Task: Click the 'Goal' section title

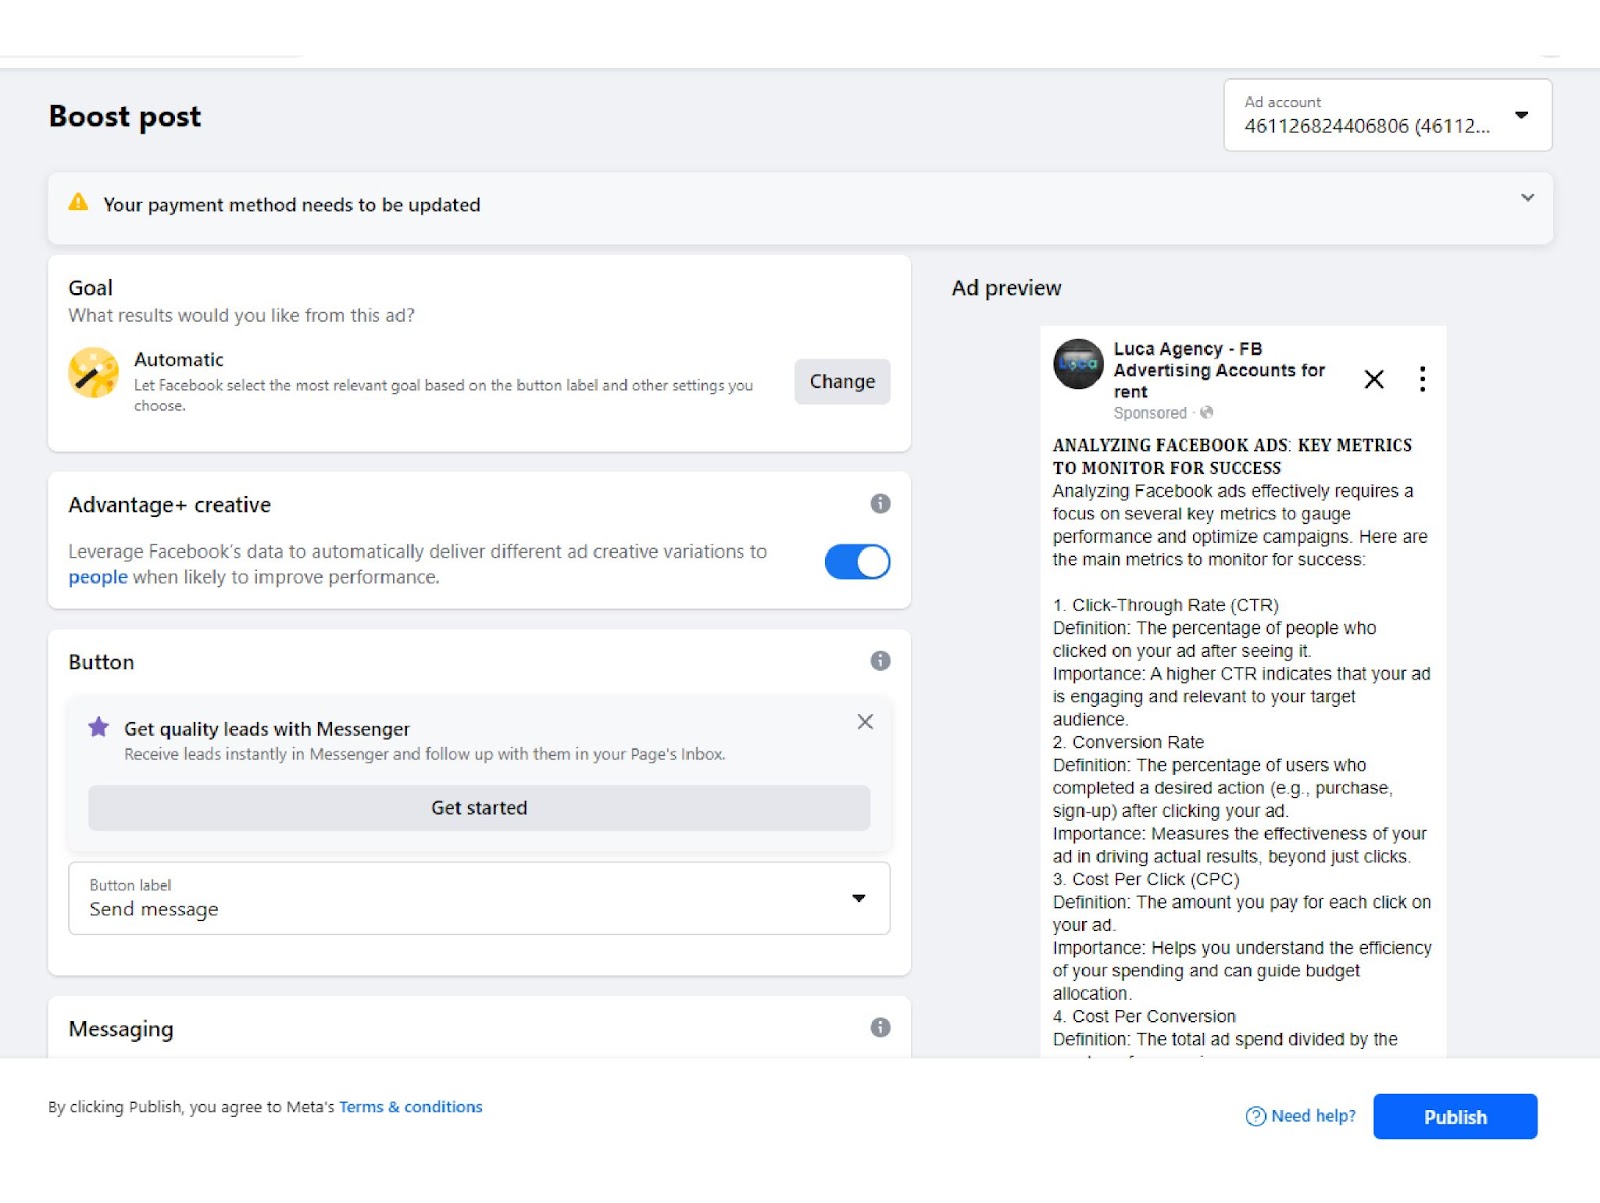Action: [90, 288]
